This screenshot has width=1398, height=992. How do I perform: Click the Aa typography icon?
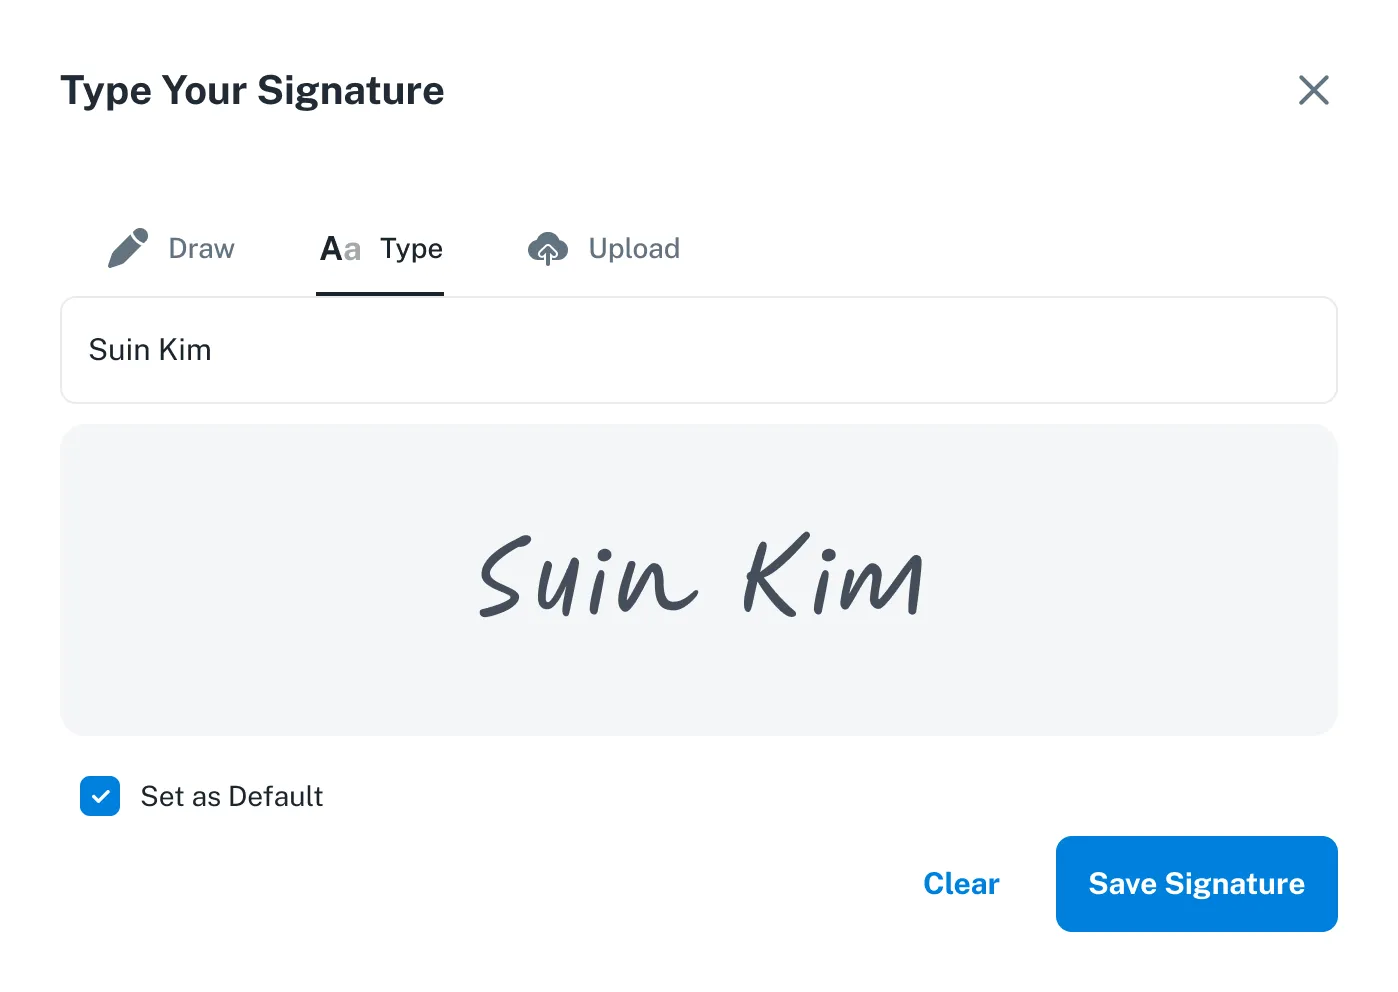pos(340,248)
